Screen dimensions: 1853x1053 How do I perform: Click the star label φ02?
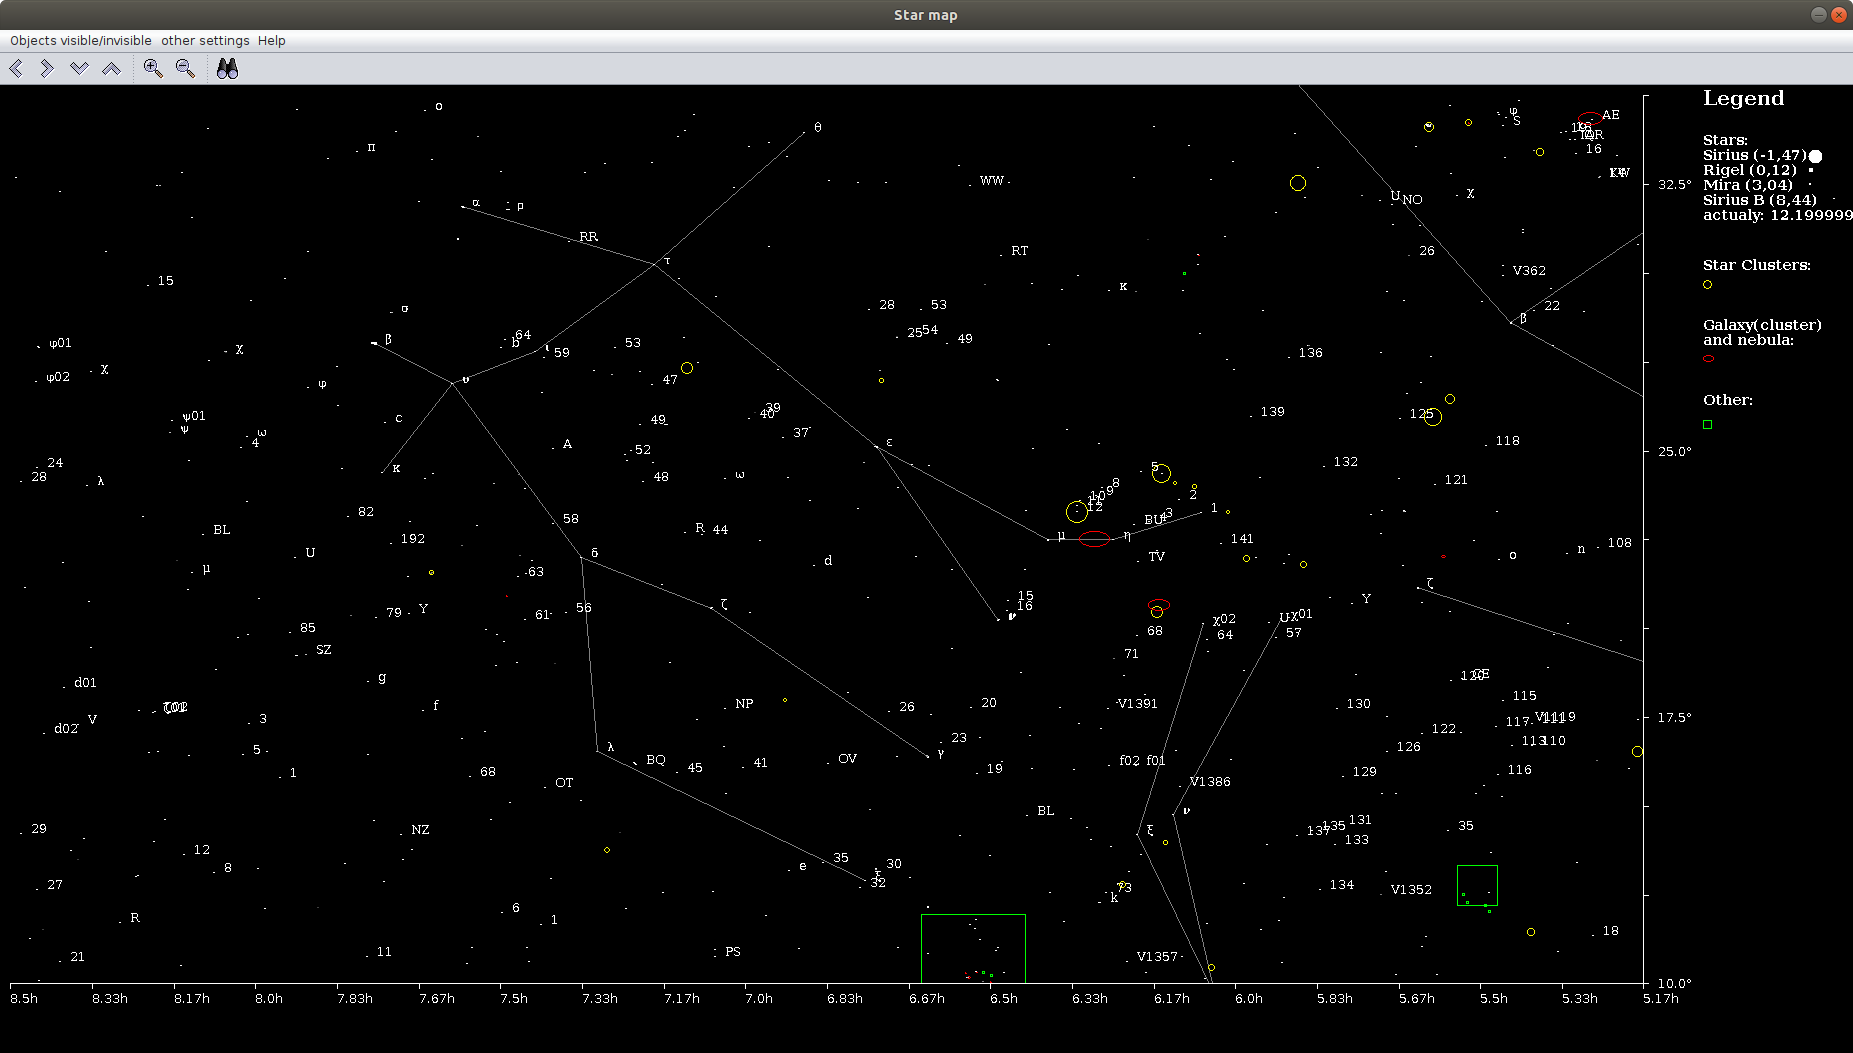(x=58, y=378)
